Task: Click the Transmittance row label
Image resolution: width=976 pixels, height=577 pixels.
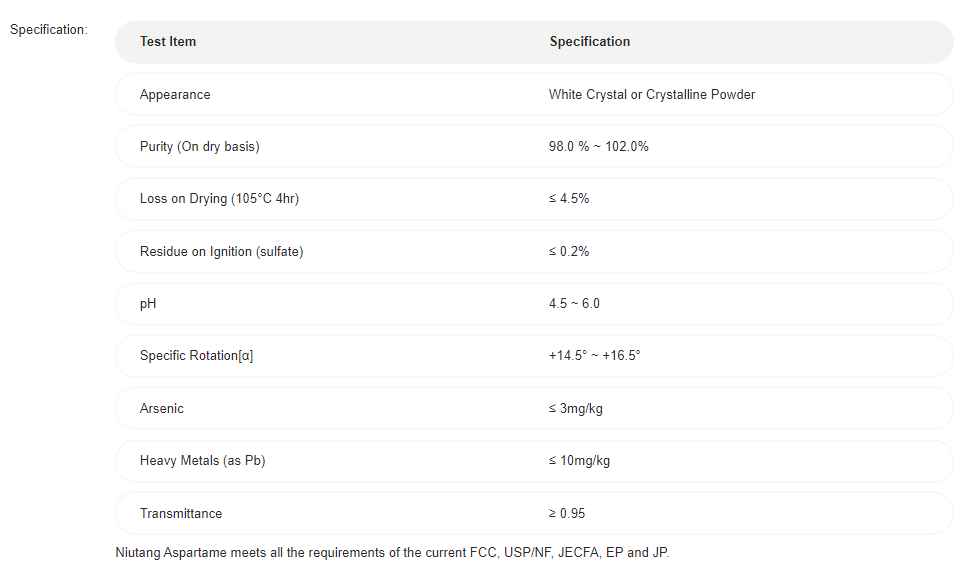Action: pyautogui.click(x=181, y=514)
